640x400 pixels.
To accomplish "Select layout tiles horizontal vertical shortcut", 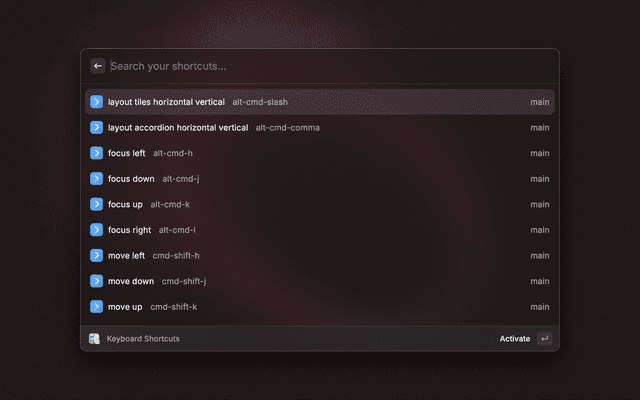I will [320, 102].
